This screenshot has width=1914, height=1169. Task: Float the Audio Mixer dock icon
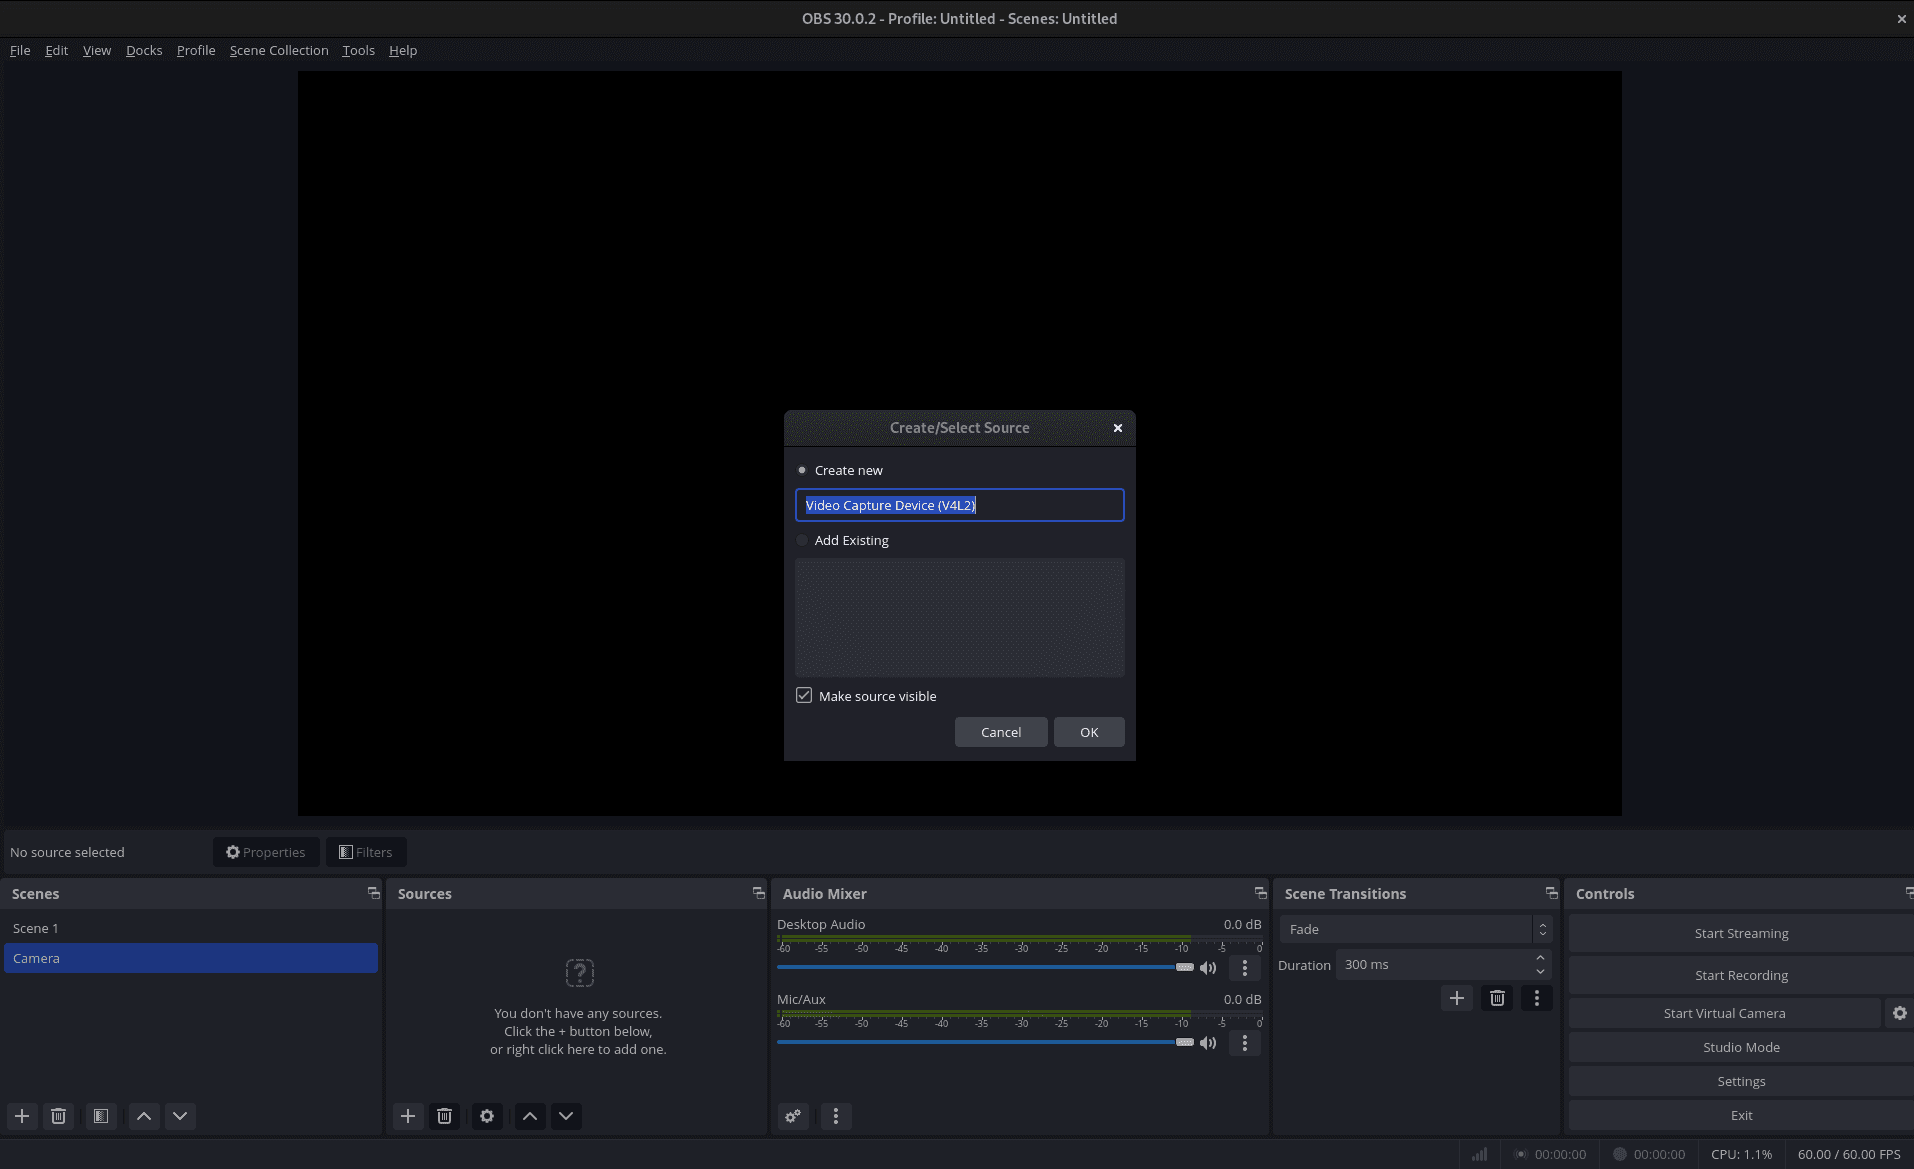coord(1261,893)
